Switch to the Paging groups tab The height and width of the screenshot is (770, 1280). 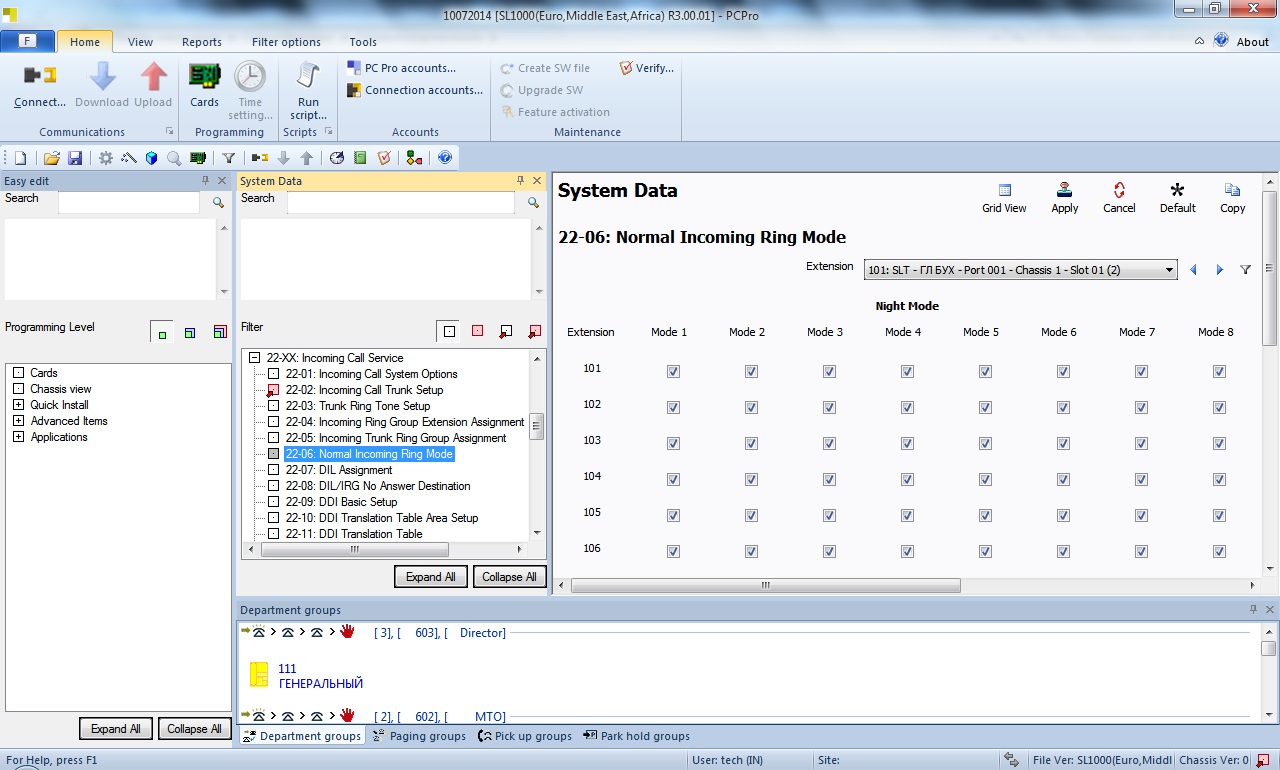tap(419, 736)
